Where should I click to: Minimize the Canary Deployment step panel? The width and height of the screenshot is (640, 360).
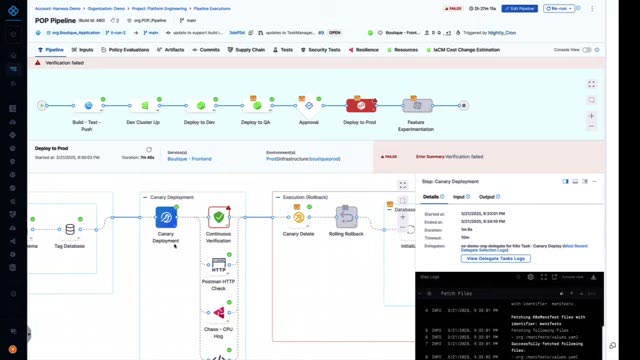click(595, 181)
